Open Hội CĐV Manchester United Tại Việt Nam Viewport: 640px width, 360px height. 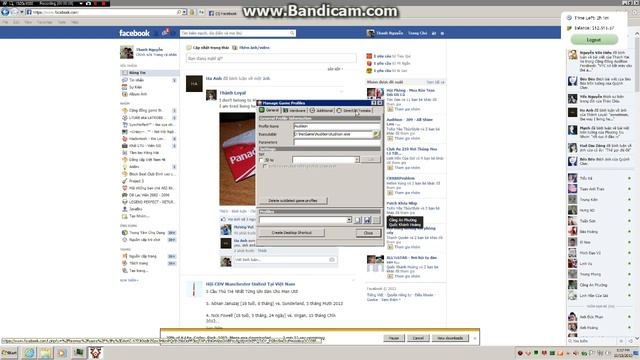[250, 284]
